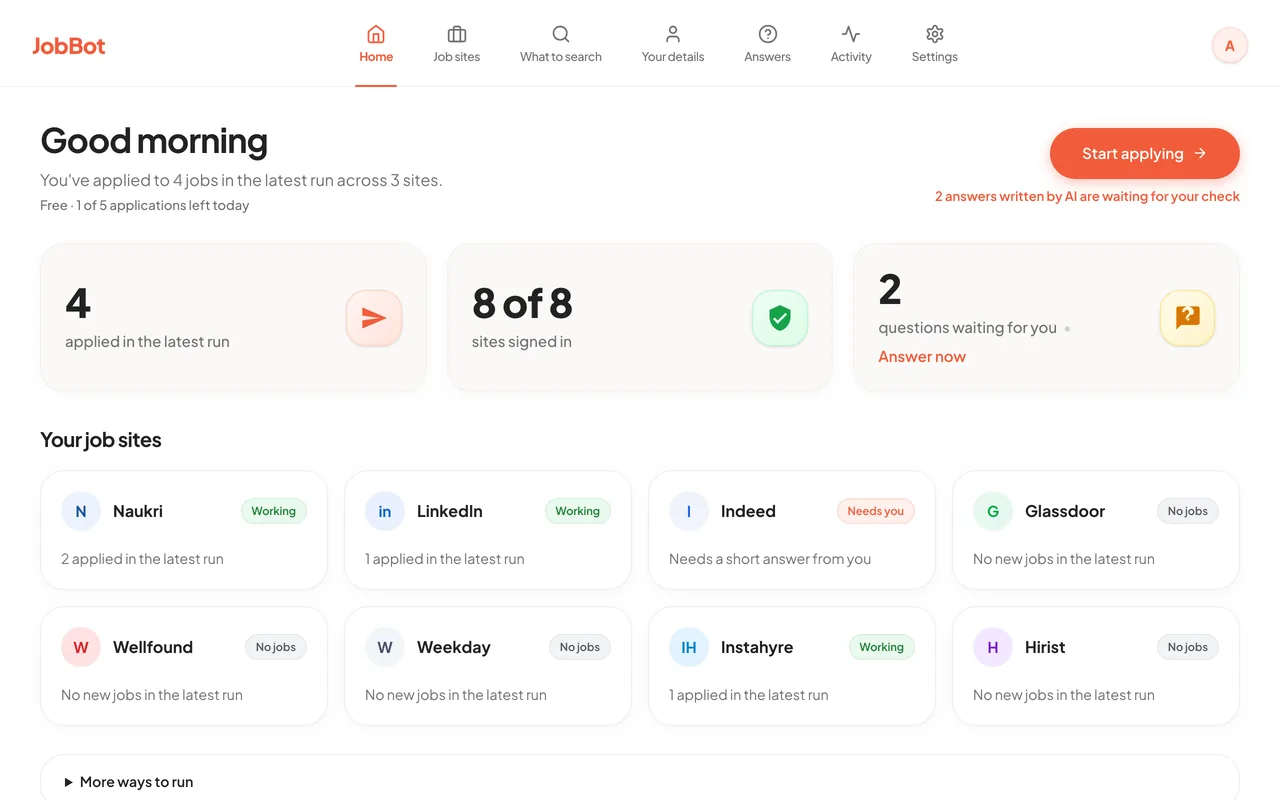The image size is (1280, 800).
Task: Open the Home tab
Action: coord(376,44)
